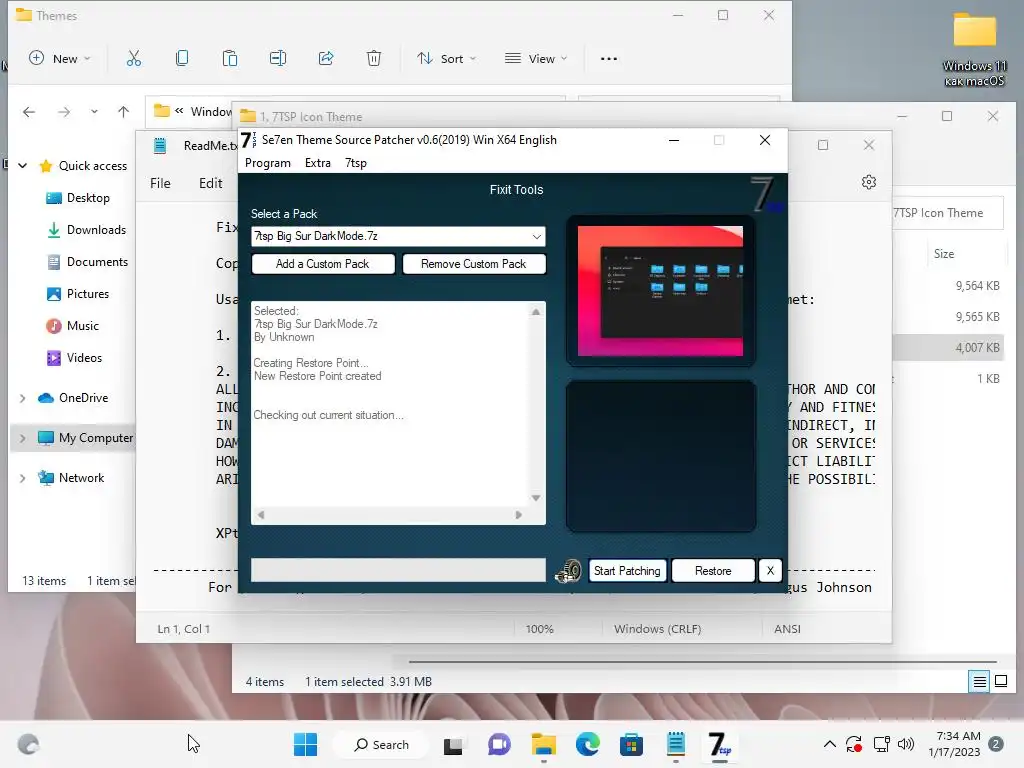Switch to Notepad on the taskbar
Viewport: 1024px width, 768px height.
676,744
